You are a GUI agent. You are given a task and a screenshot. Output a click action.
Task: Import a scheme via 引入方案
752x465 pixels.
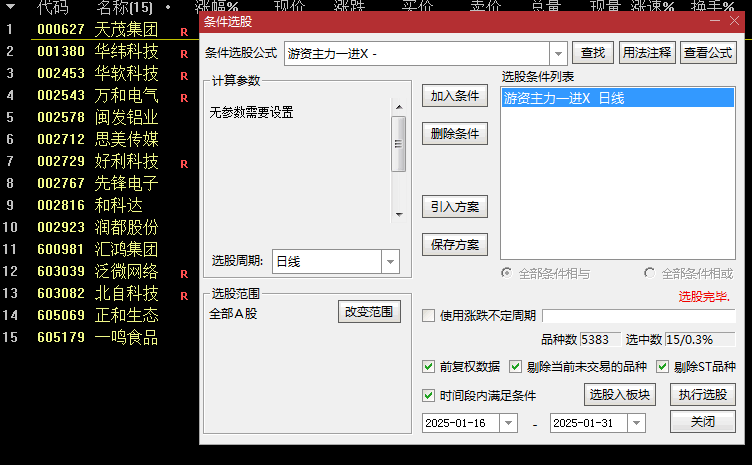pos(455,207)
